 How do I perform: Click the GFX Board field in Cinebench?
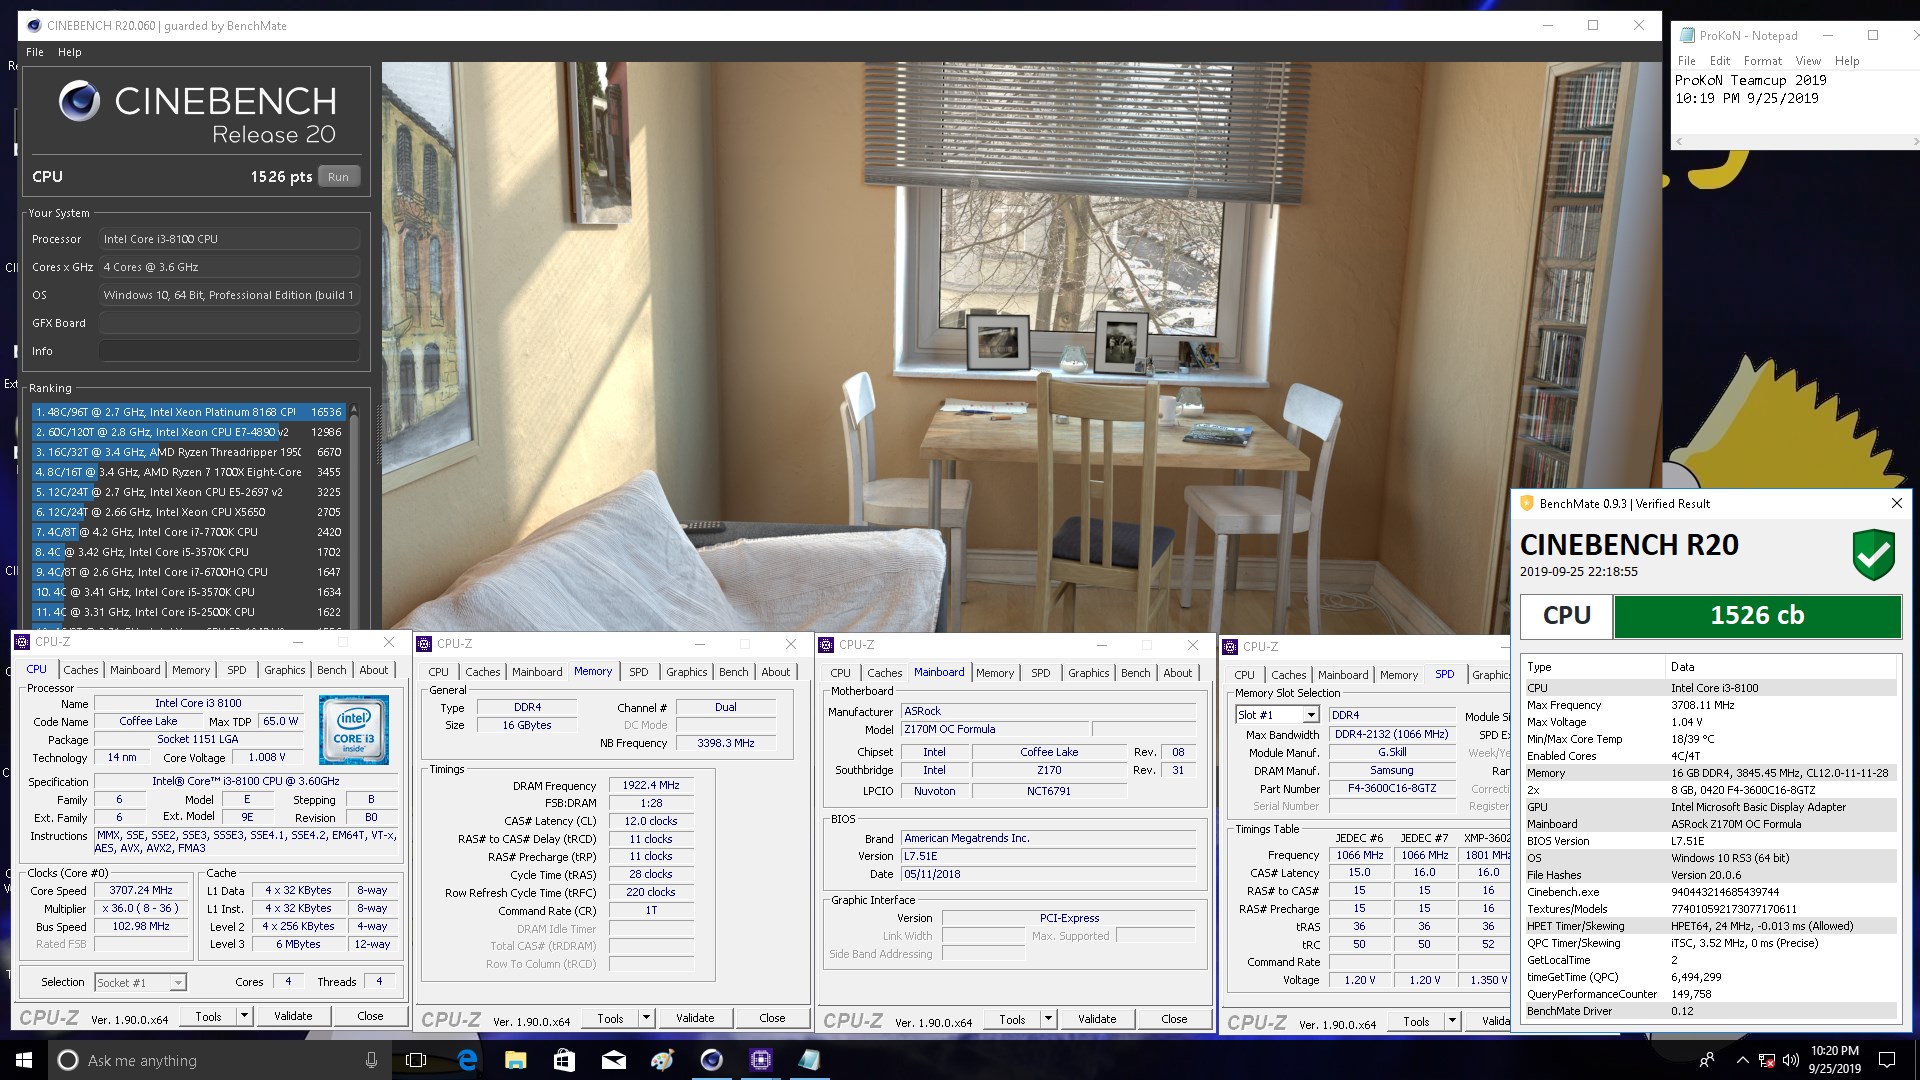tap(229, 323)
